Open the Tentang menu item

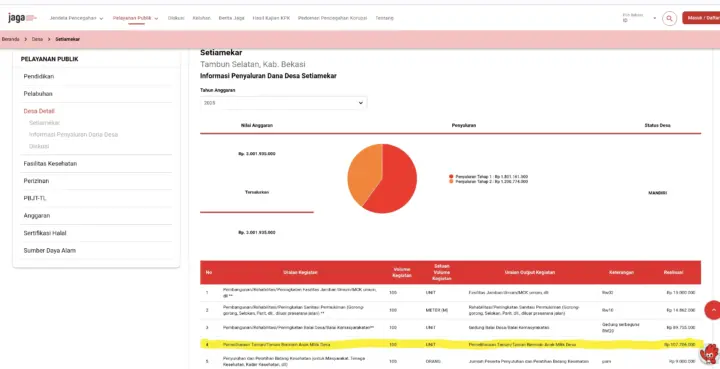384,18
